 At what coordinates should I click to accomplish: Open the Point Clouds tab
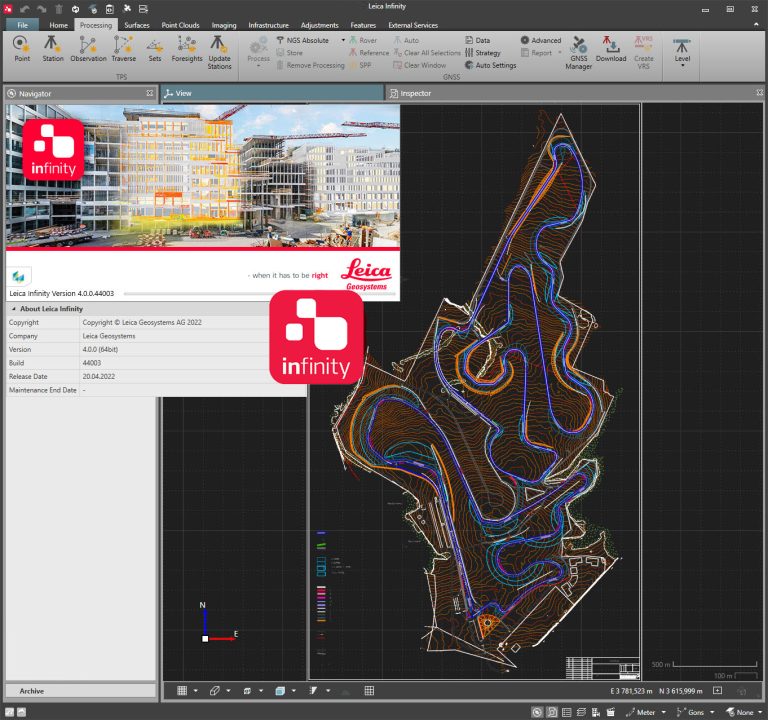tap(180, 25)
